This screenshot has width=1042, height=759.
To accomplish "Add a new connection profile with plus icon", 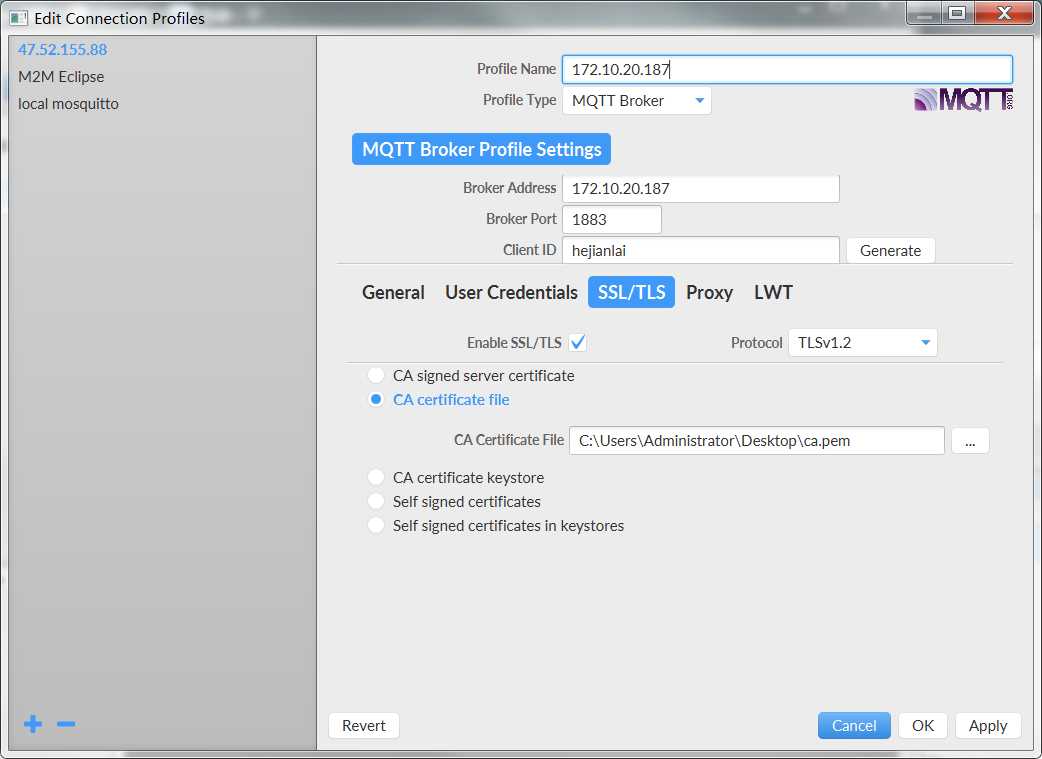I will (x=33, y=724).
